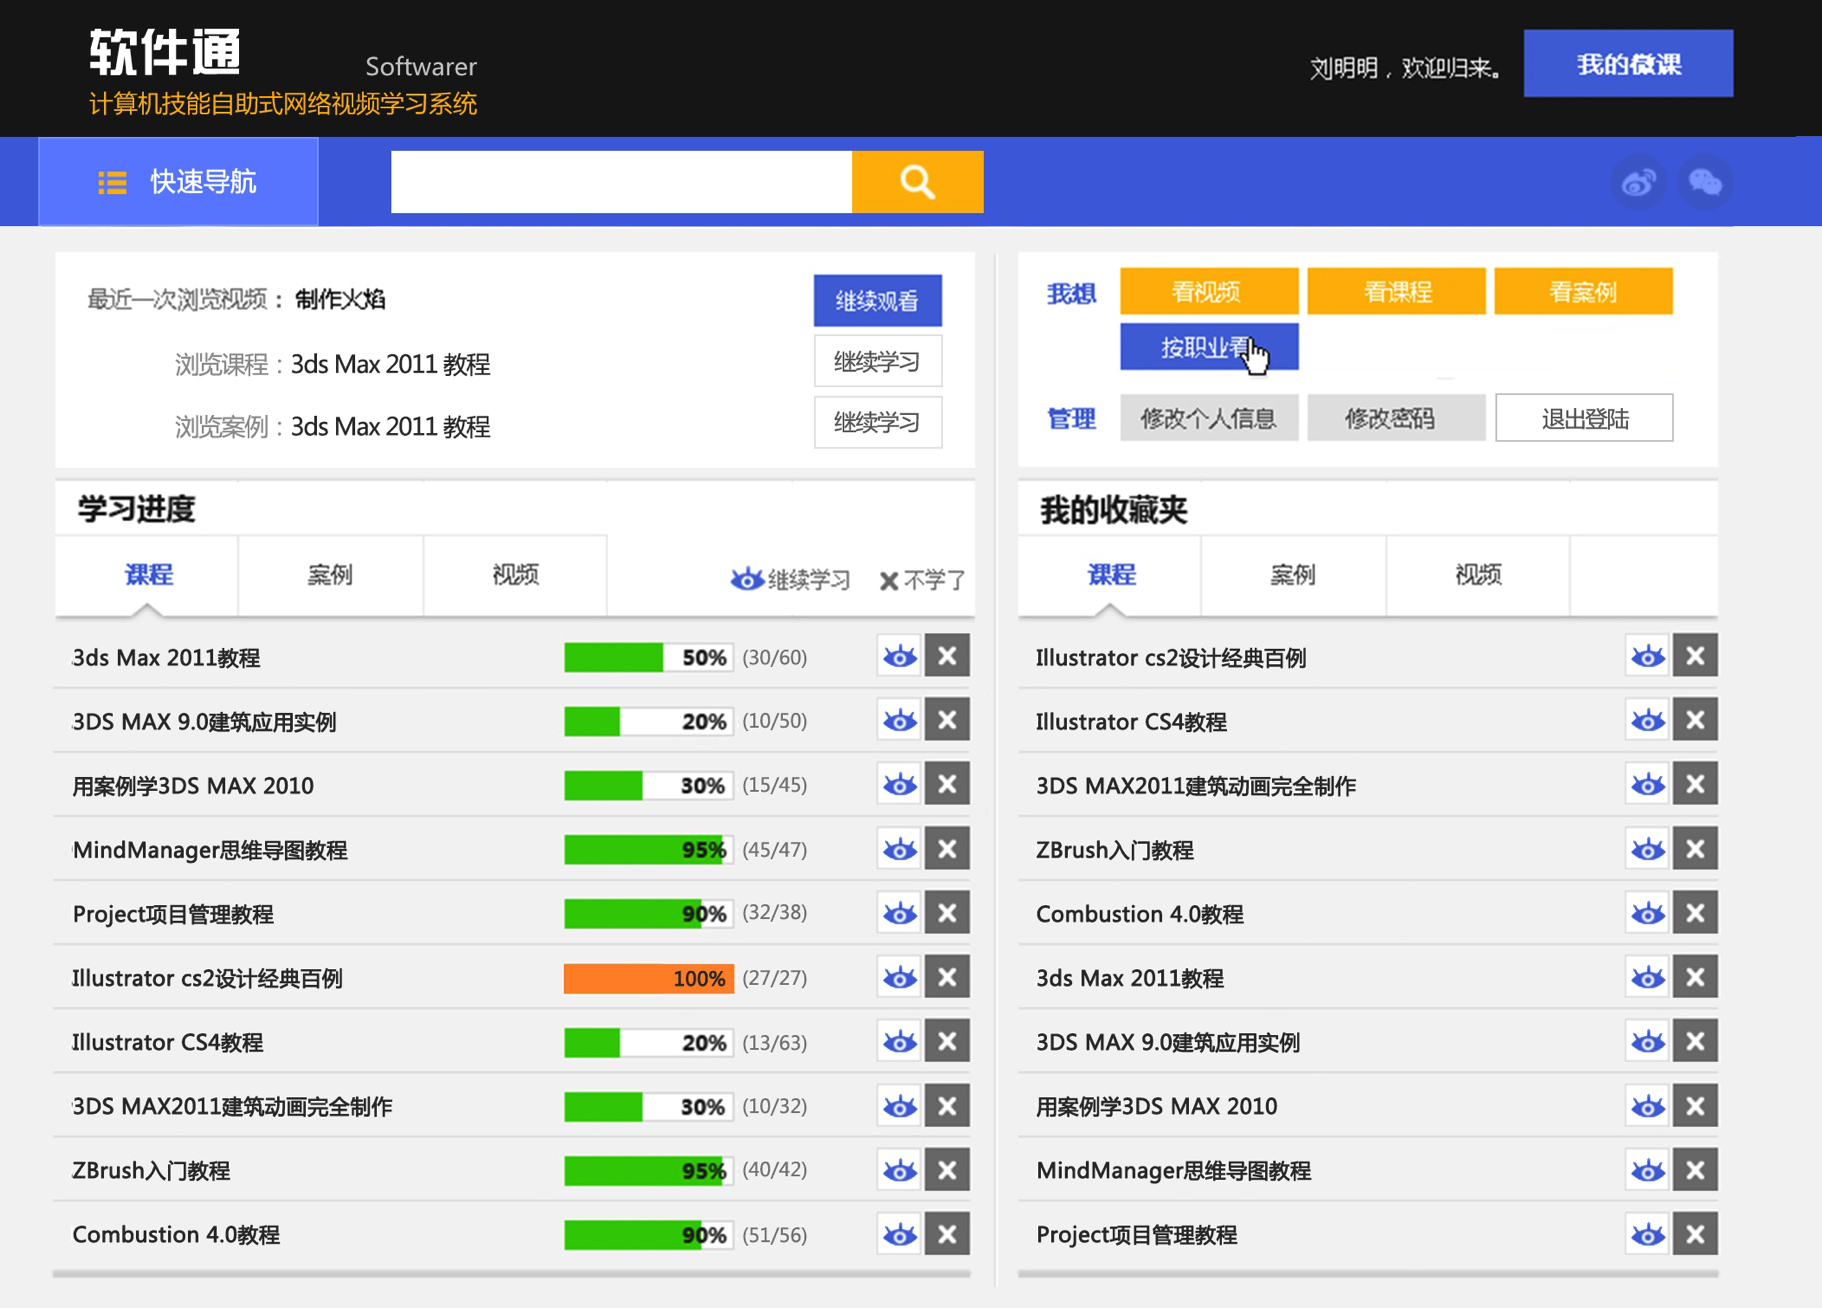Click the 看案例 orange button
This screenshot has width=1822, height=1308.
click(x=1583, y=291)
